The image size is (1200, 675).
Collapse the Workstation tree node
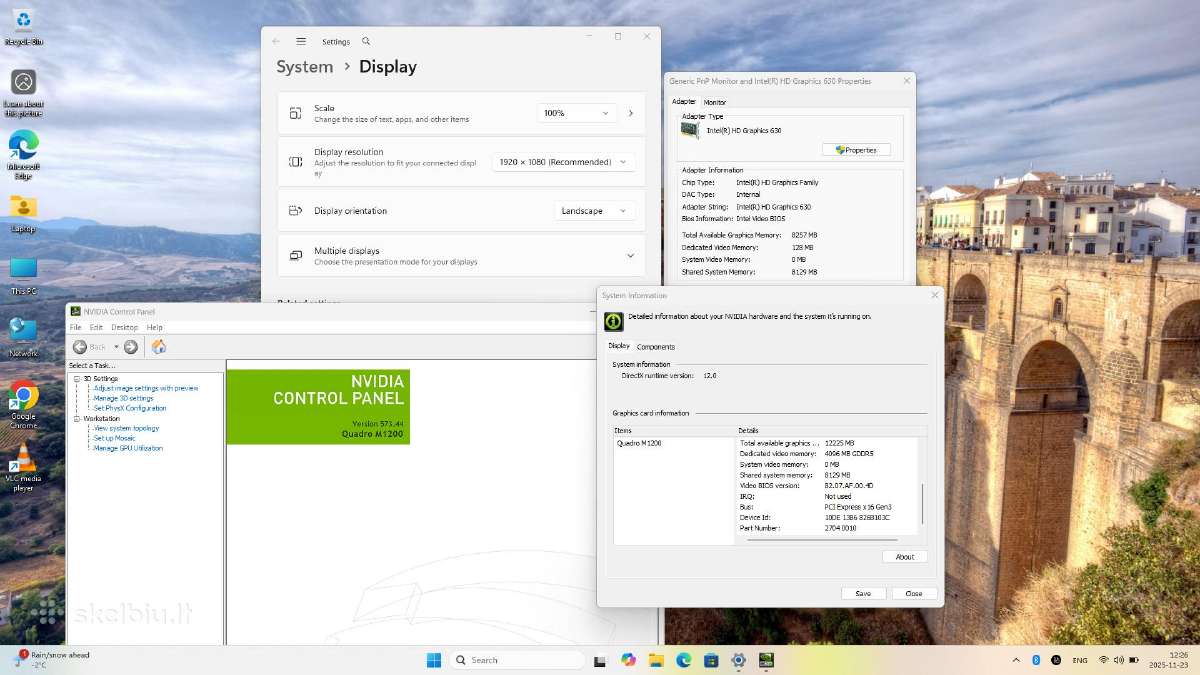[x=78, y=419]
